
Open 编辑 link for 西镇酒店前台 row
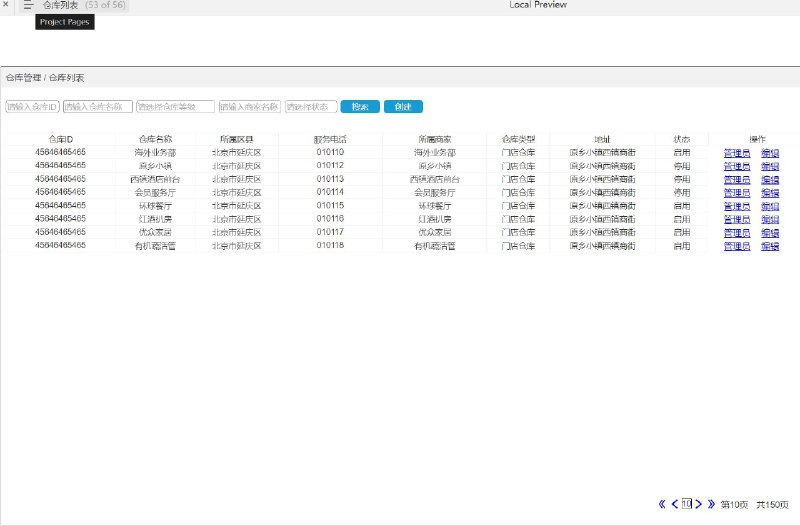(x=770, y=180)
